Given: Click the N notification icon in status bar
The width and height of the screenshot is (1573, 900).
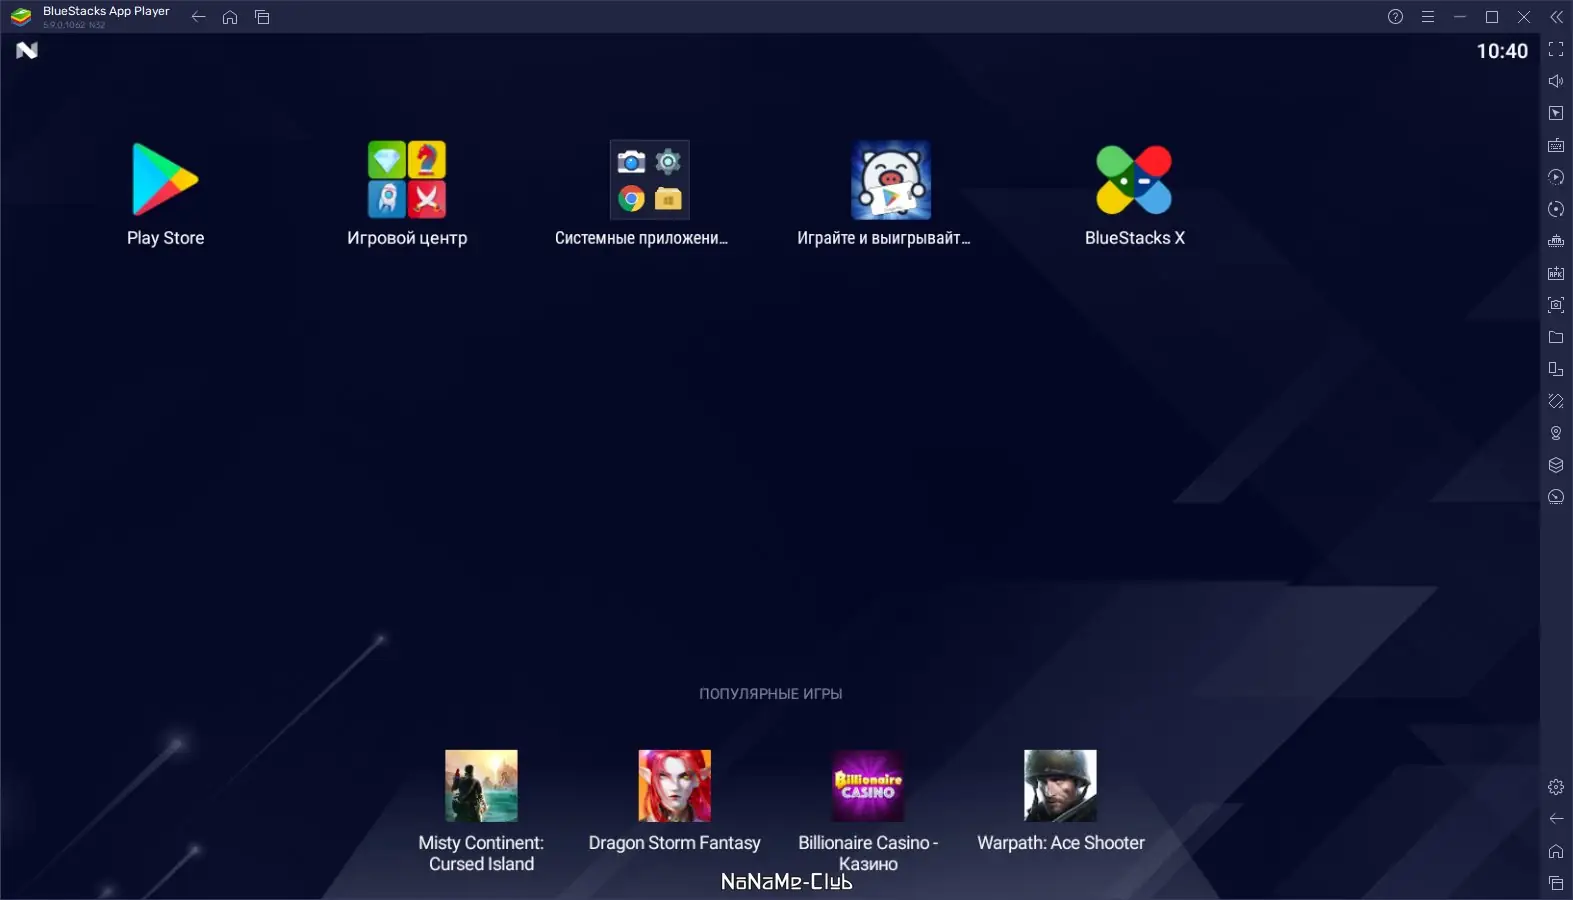Looking at the screenshot, I should tap(27, 50).
